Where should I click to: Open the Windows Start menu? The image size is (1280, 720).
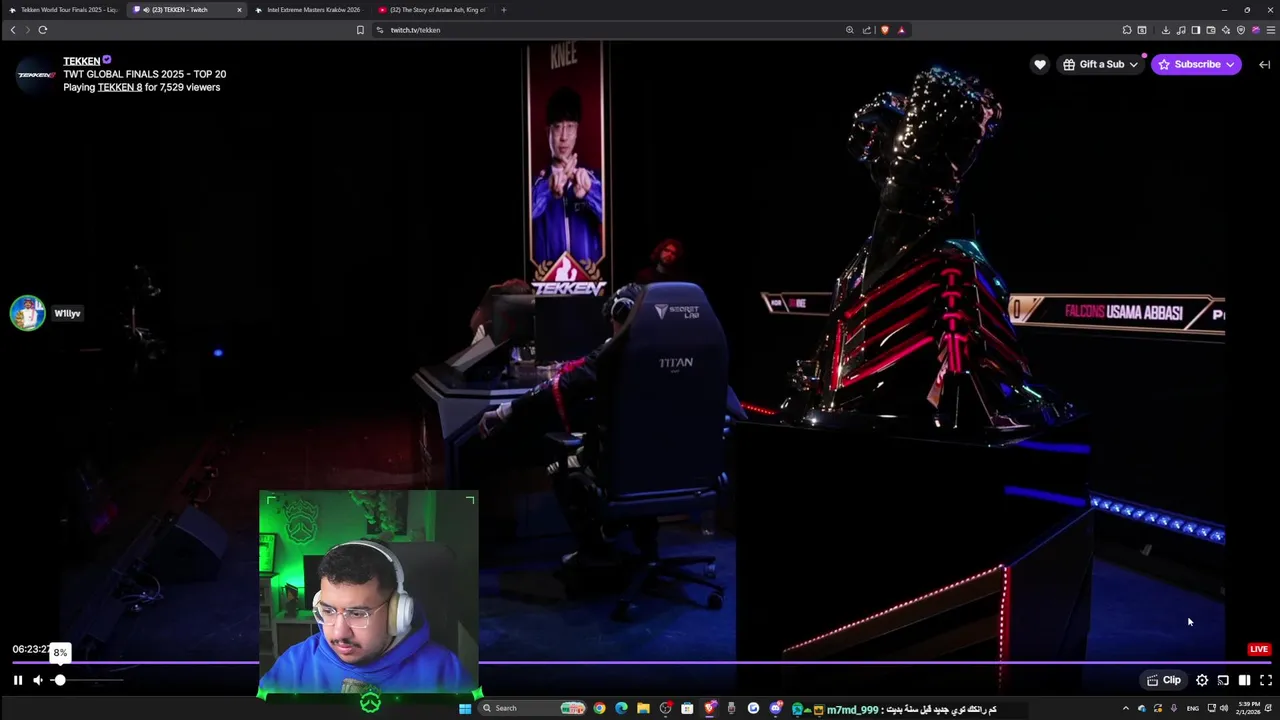465,708
